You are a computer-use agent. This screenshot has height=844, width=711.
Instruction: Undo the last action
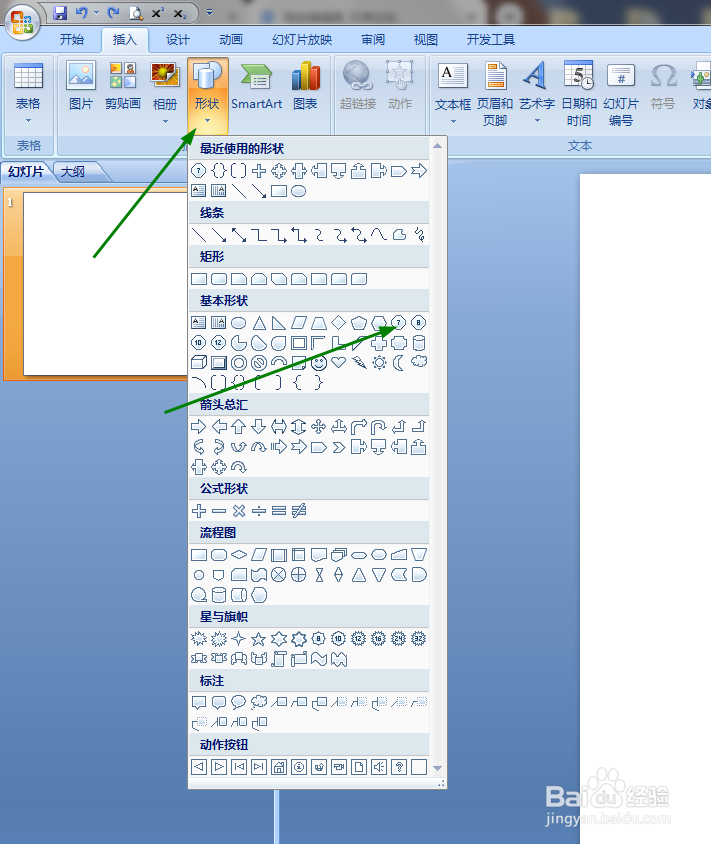click(x=81, y=12)
